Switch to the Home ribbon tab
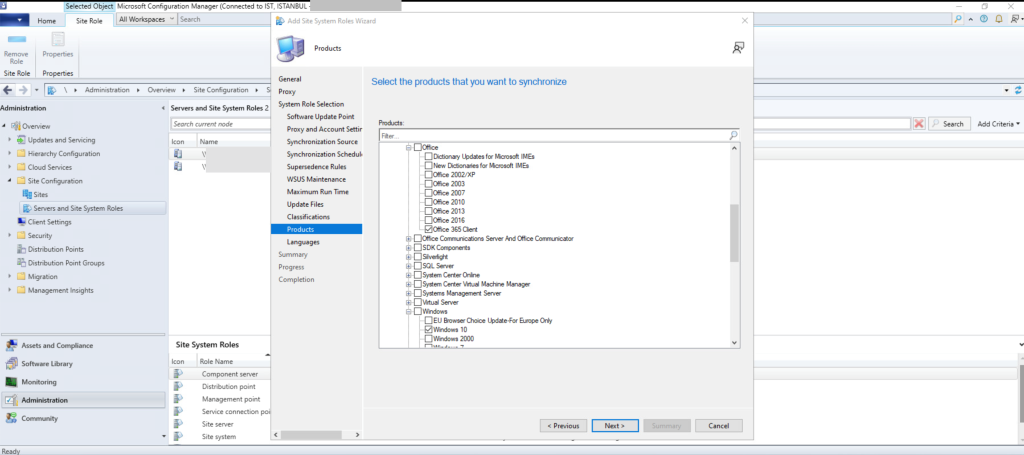This screenshot has width=1024, height=455. tap(46, 20)
